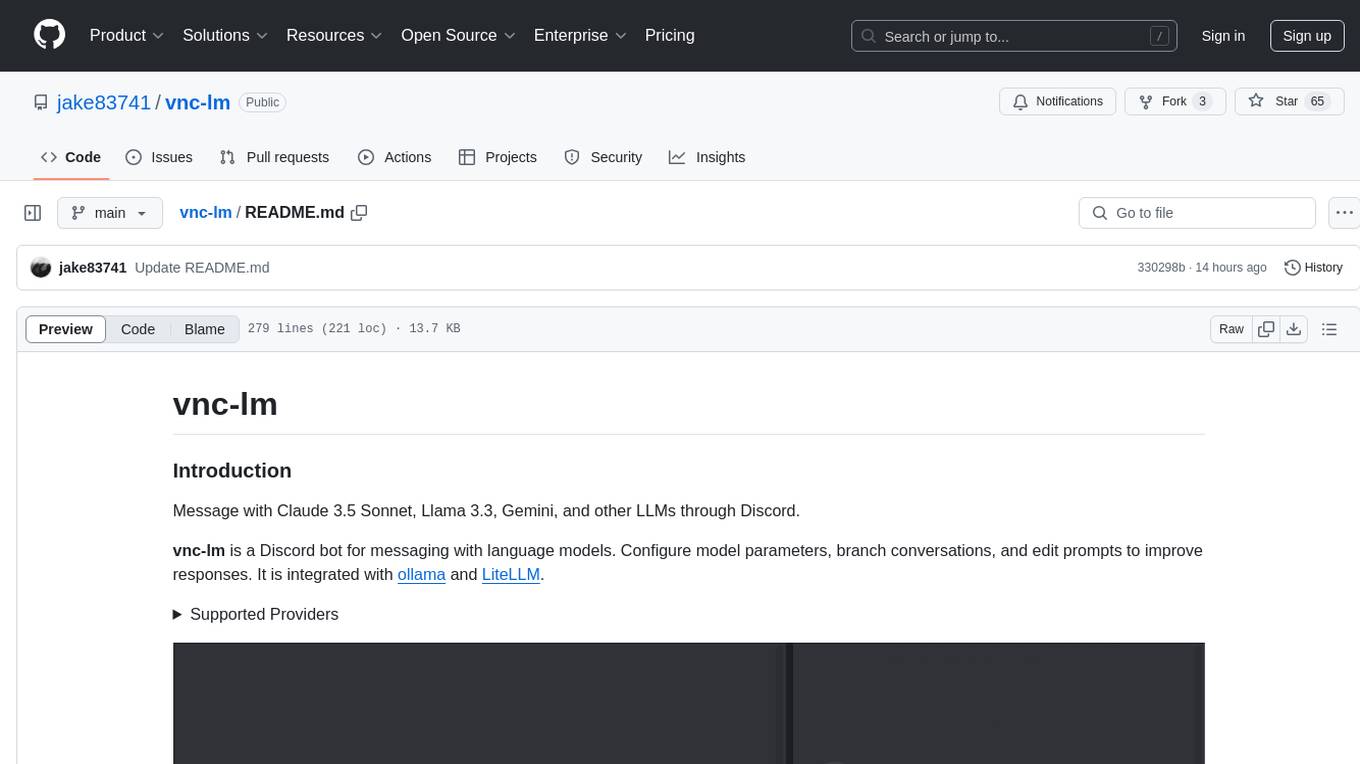The width and height of the screenshot is (1360, 764).
Task: Click the star count 65
Action: point(1317,101)
